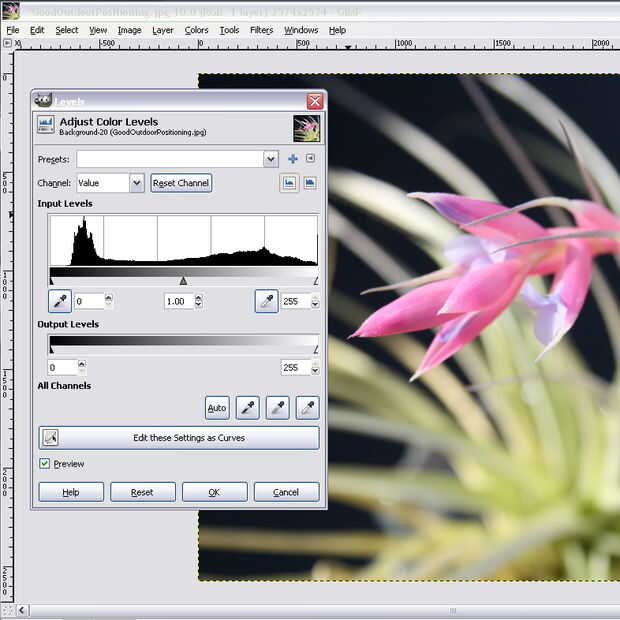The height and width of the screenshot is (620, 620).
Task: Click the Help button in Levels dialog
Action: click(71, 492)
